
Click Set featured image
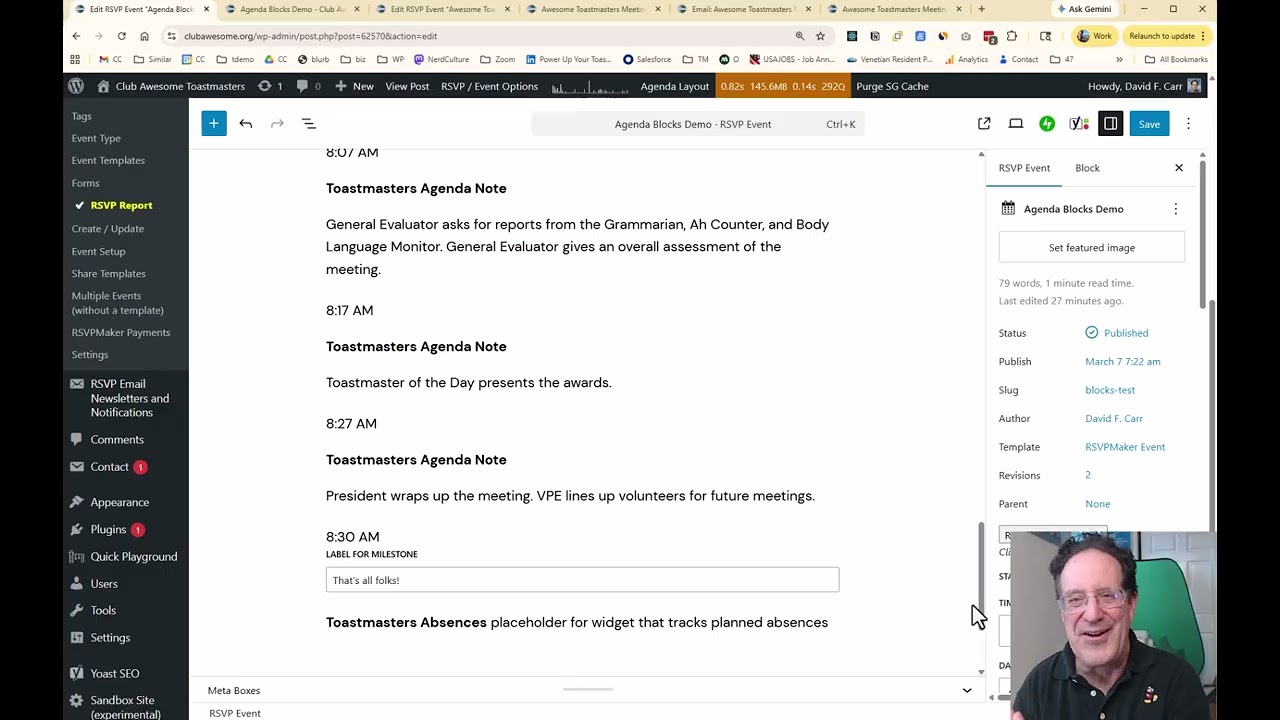pos(1092,248)
